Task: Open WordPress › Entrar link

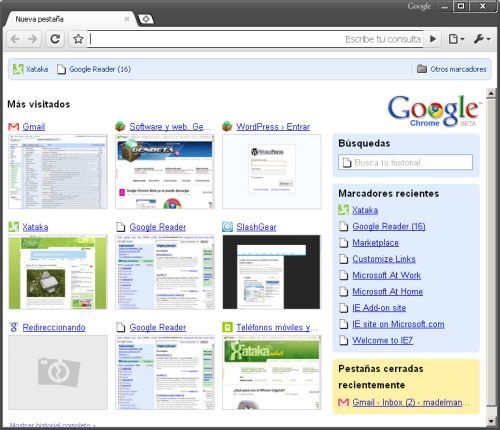Action: 273,127
